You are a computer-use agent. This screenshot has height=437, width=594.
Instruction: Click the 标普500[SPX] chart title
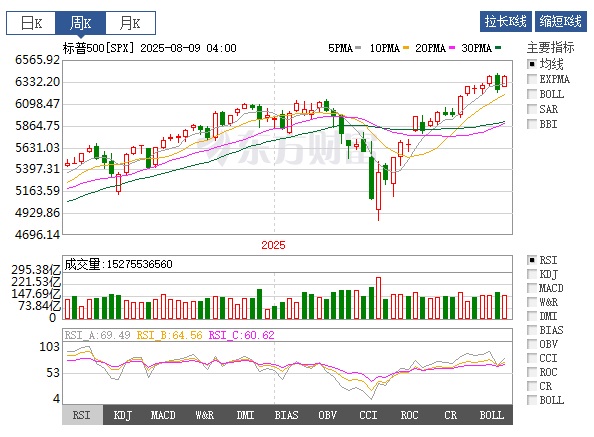(98, 48)
